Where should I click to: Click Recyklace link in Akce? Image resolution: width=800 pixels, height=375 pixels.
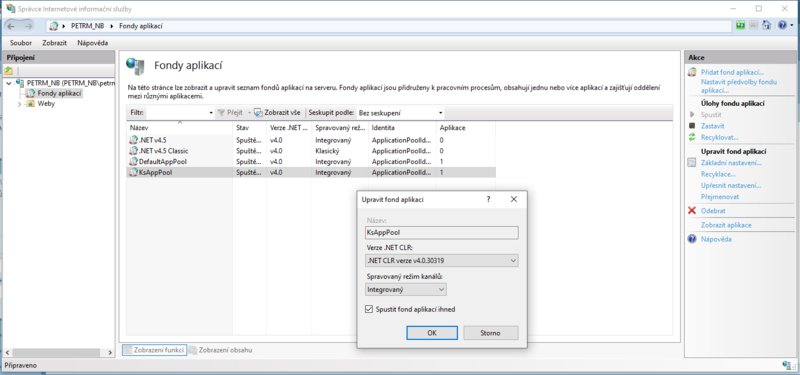[x=718, y=174]
